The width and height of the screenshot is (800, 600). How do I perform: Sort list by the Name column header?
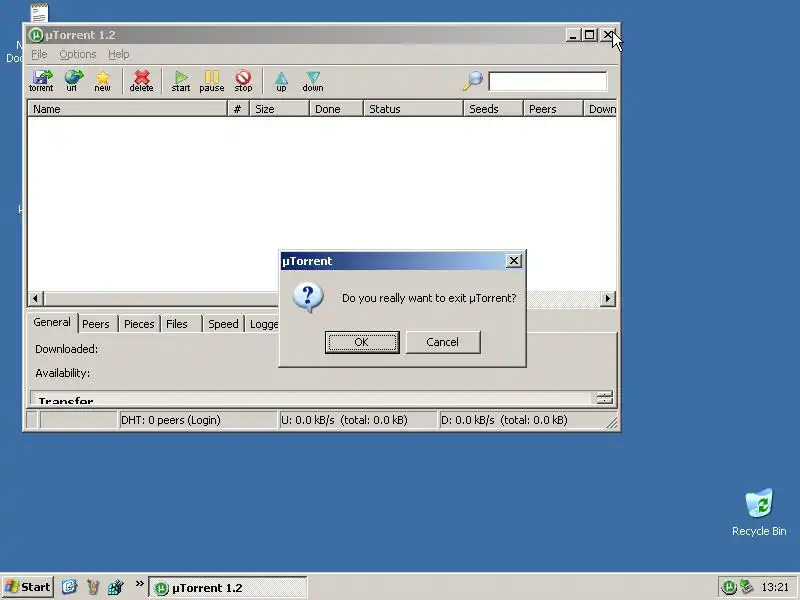(x=127, y=109)
